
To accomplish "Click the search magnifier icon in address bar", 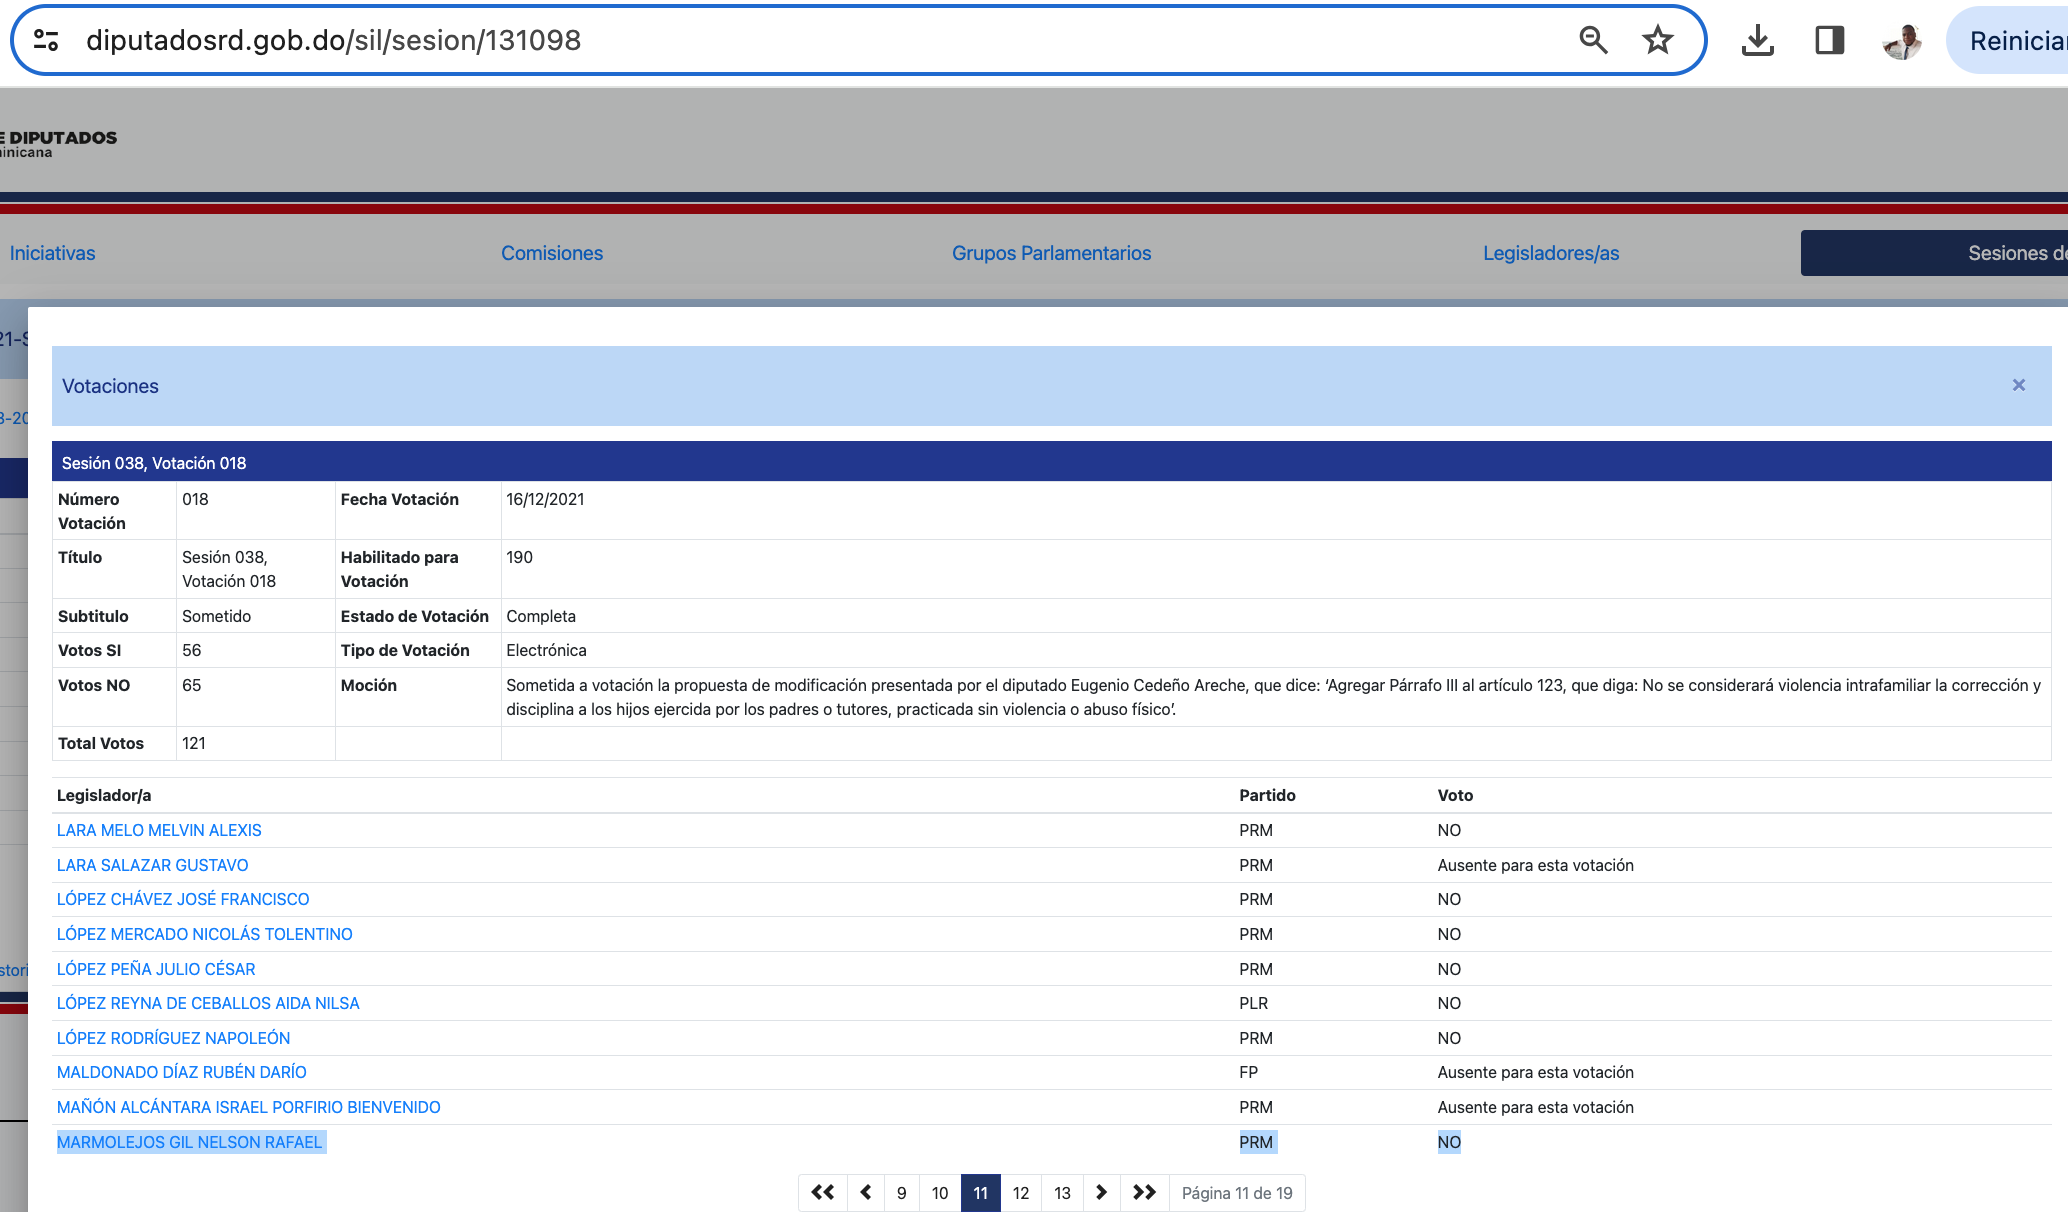I will click(x=1593, y=40).
